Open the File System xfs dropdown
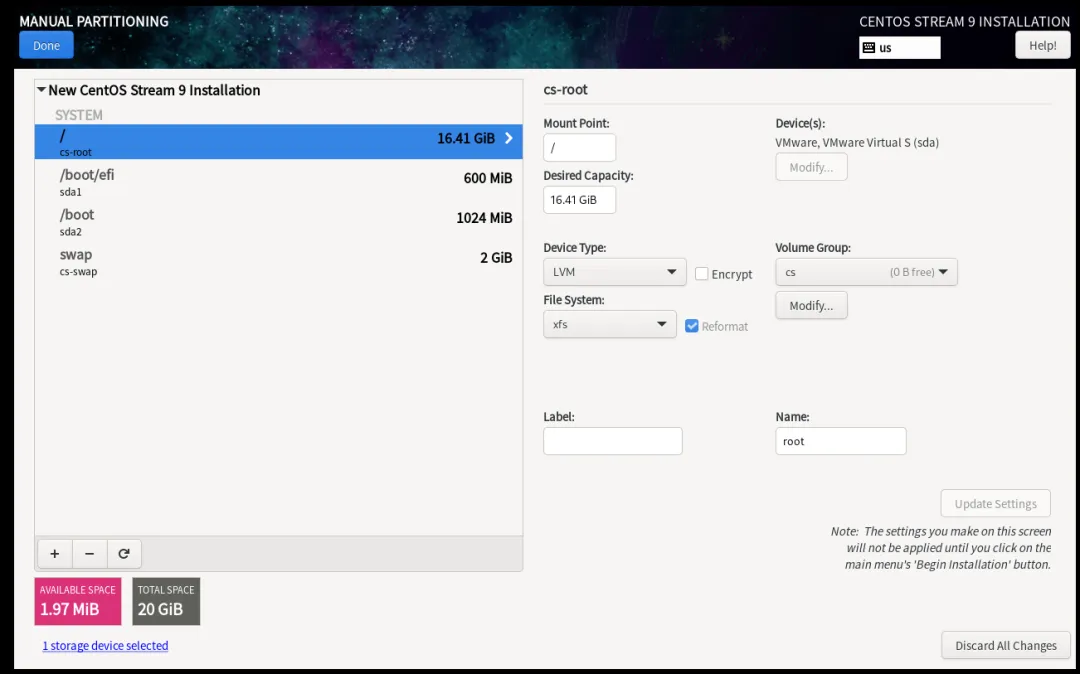 click(610, 324)
